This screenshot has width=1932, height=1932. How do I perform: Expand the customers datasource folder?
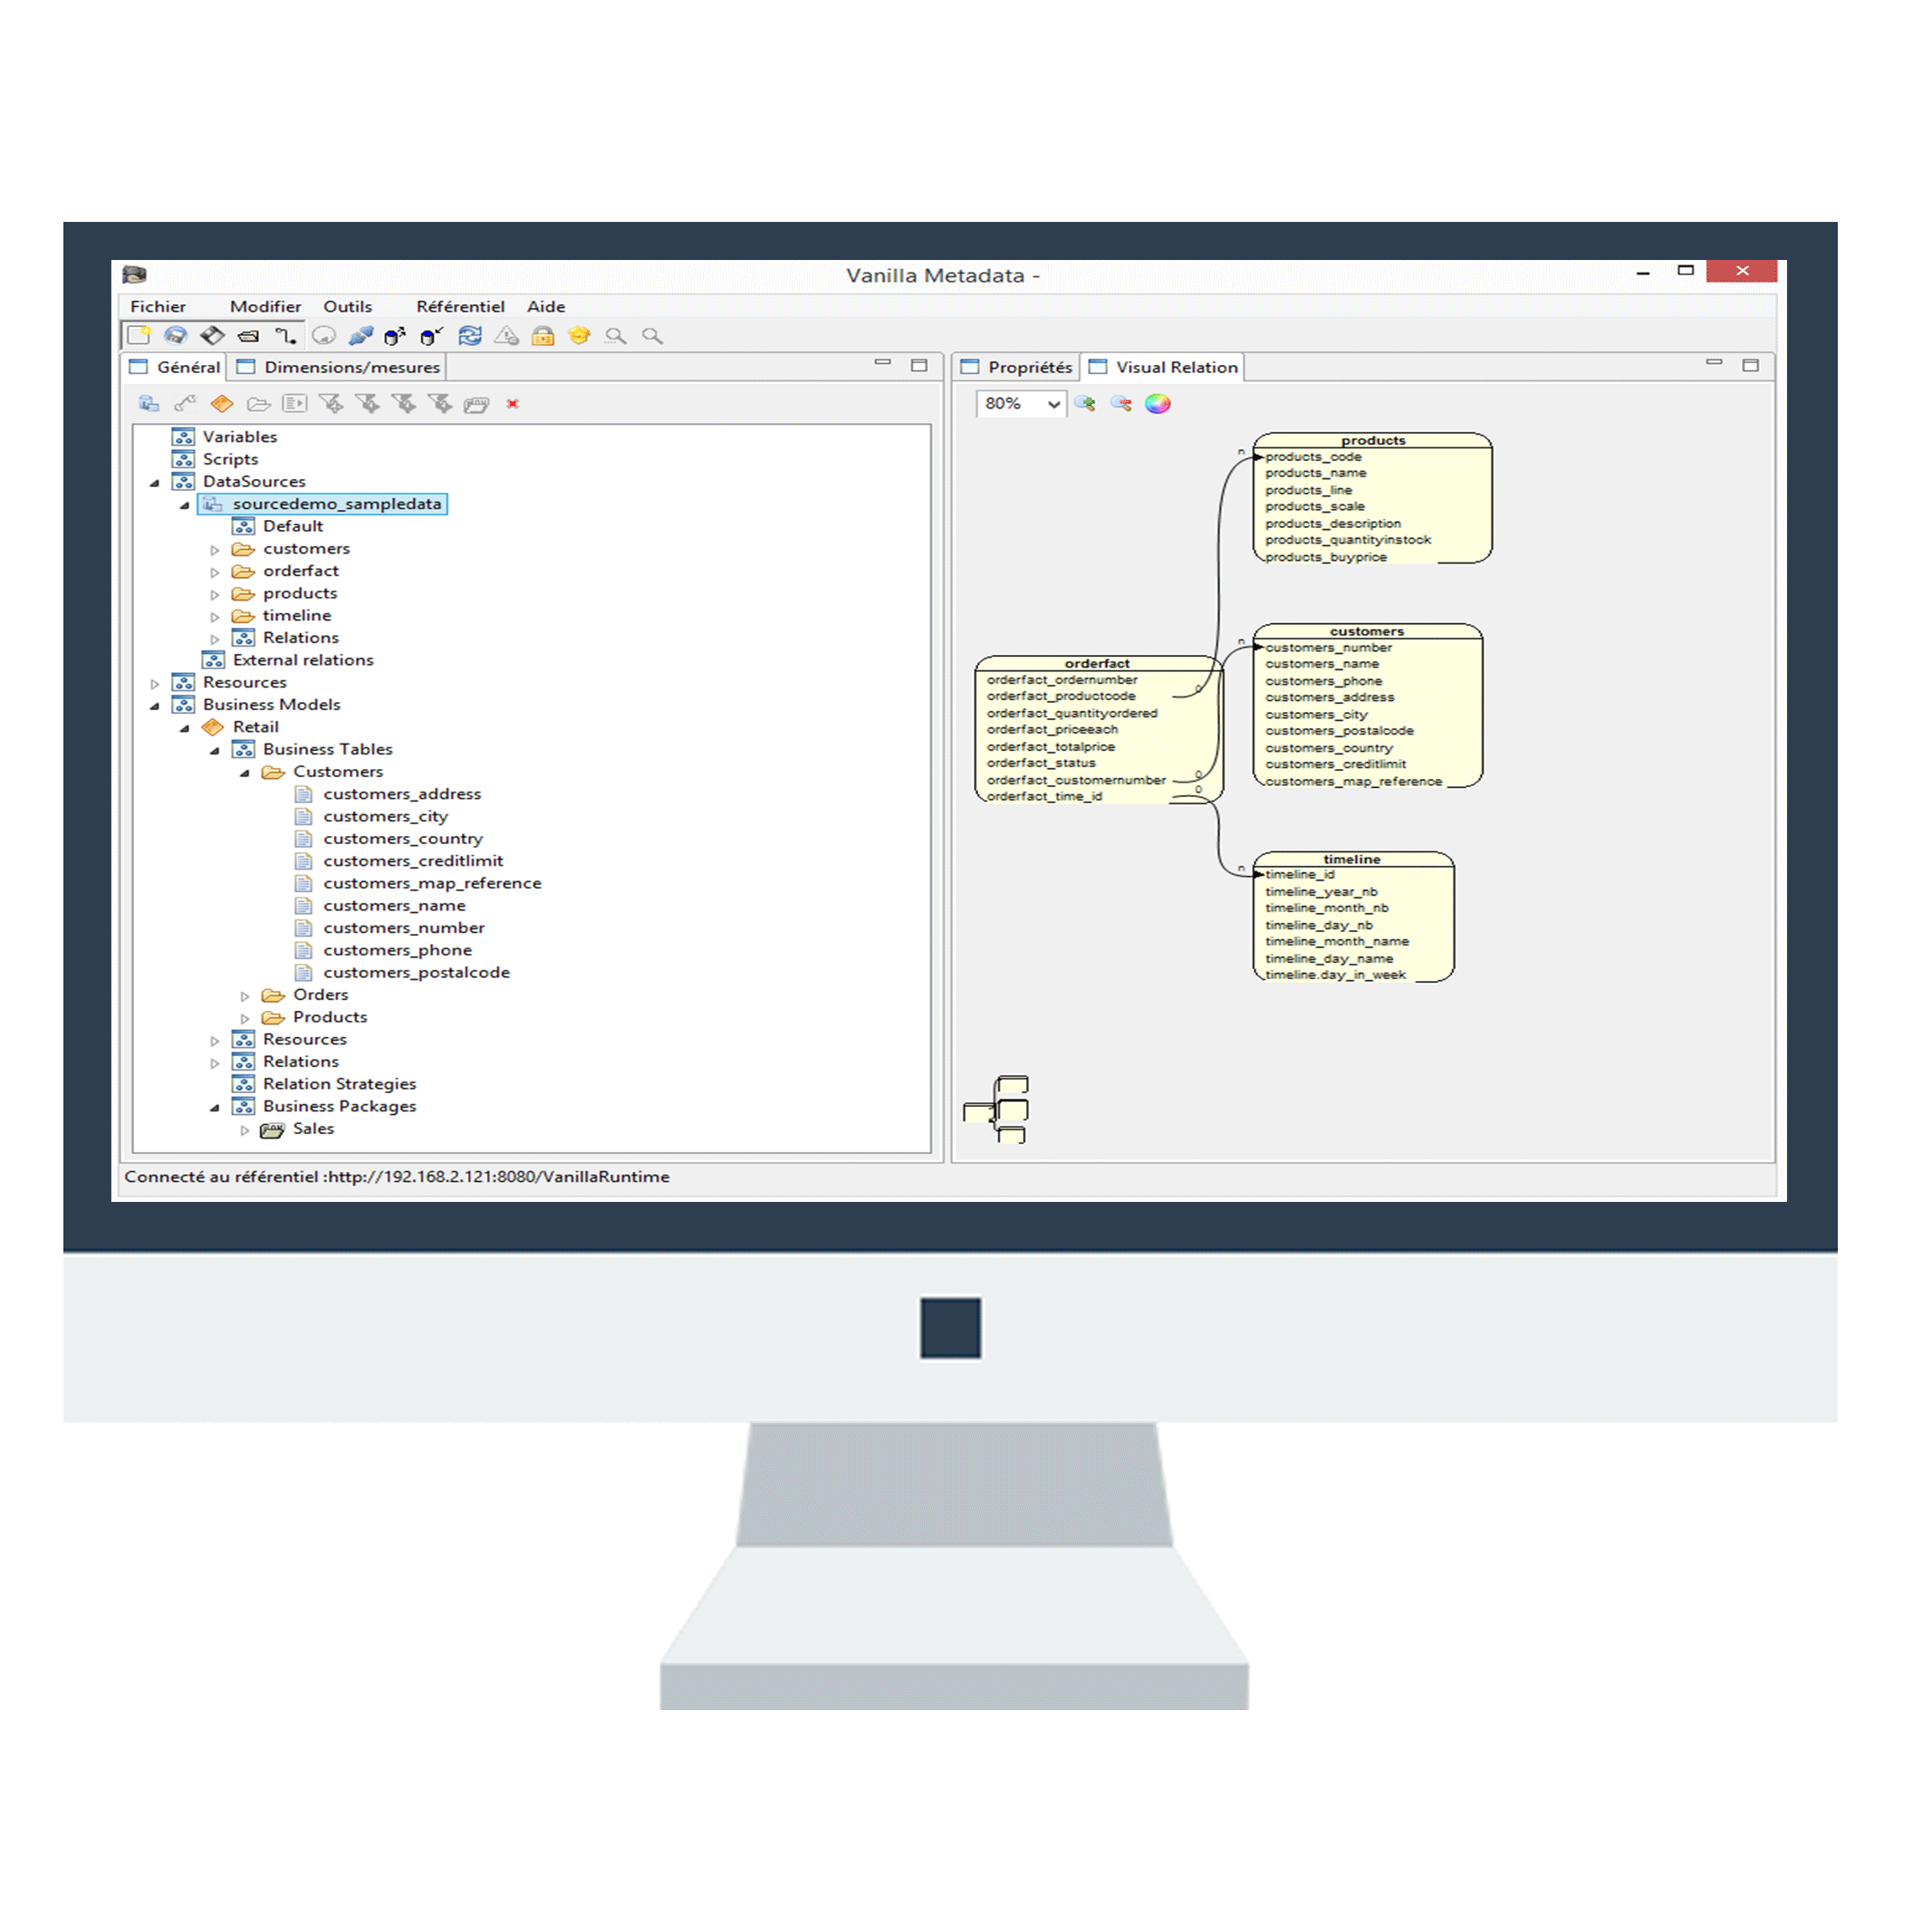point(215,550)
